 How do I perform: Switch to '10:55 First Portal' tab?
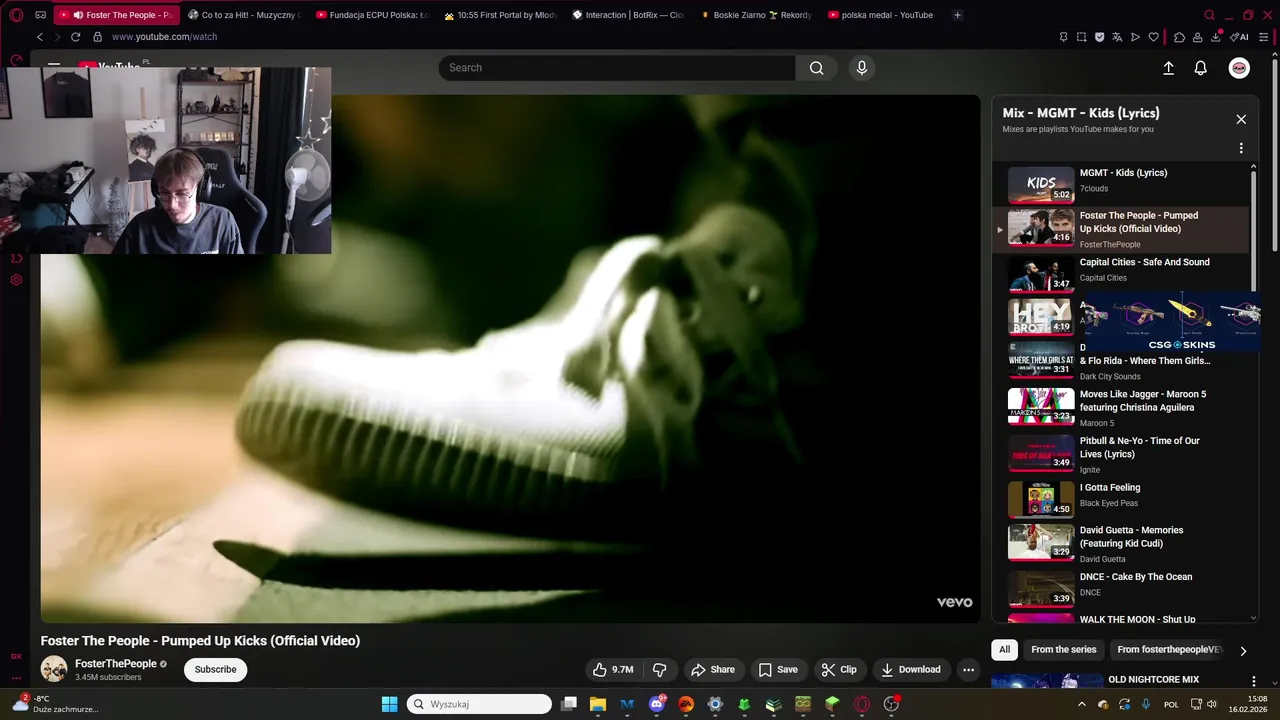coord(500,15)
